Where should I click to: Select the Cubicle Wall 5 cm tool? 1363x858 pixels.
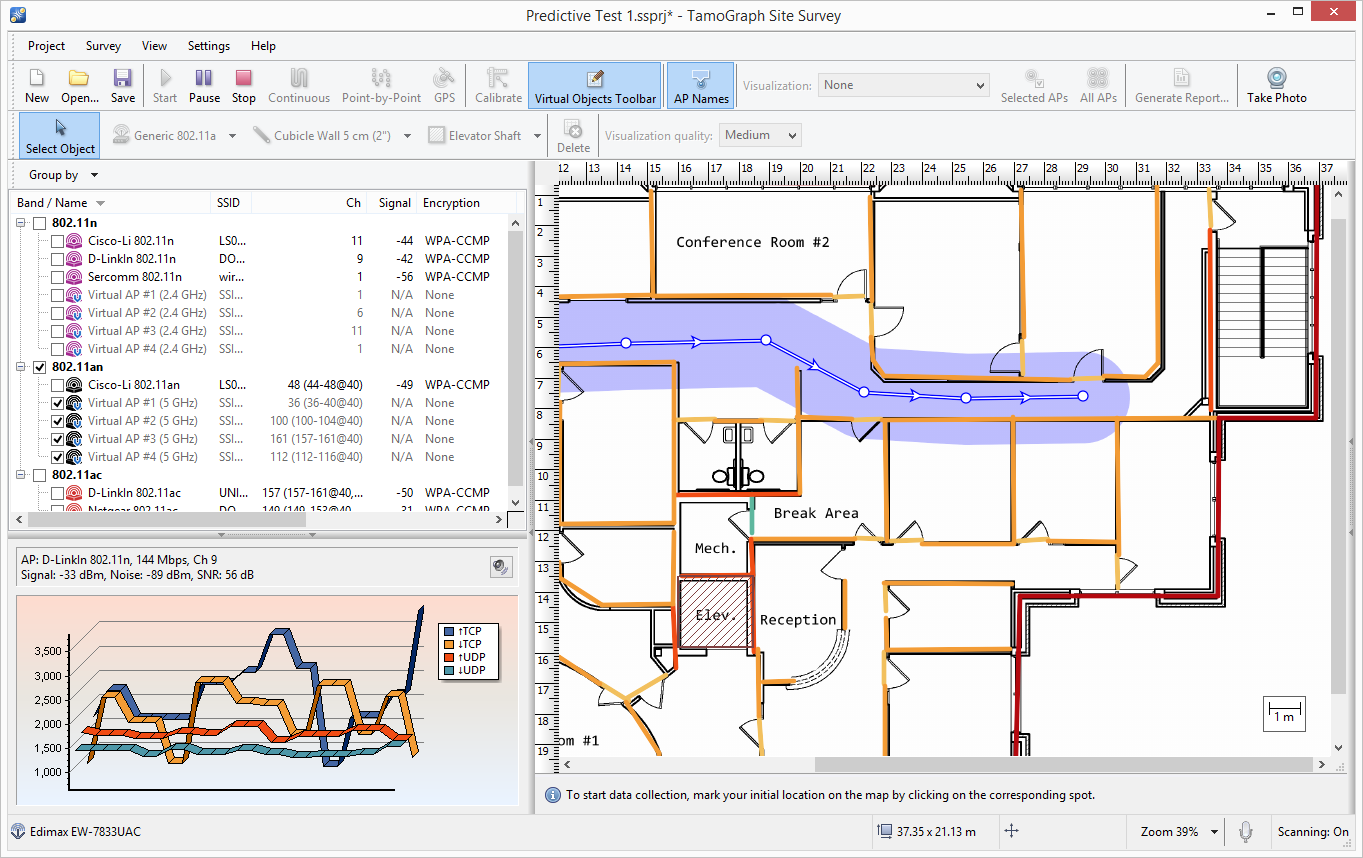pyautogui.click(x=323, y=135)
